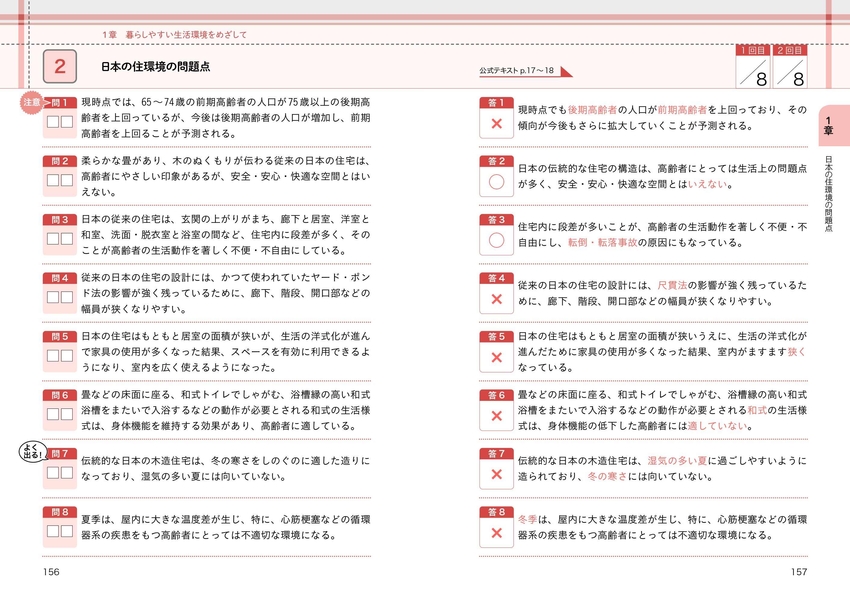Check the first checkbox under 問1
Image resolution: width=850 pixels, height=602 pixels.
(53, 121)
